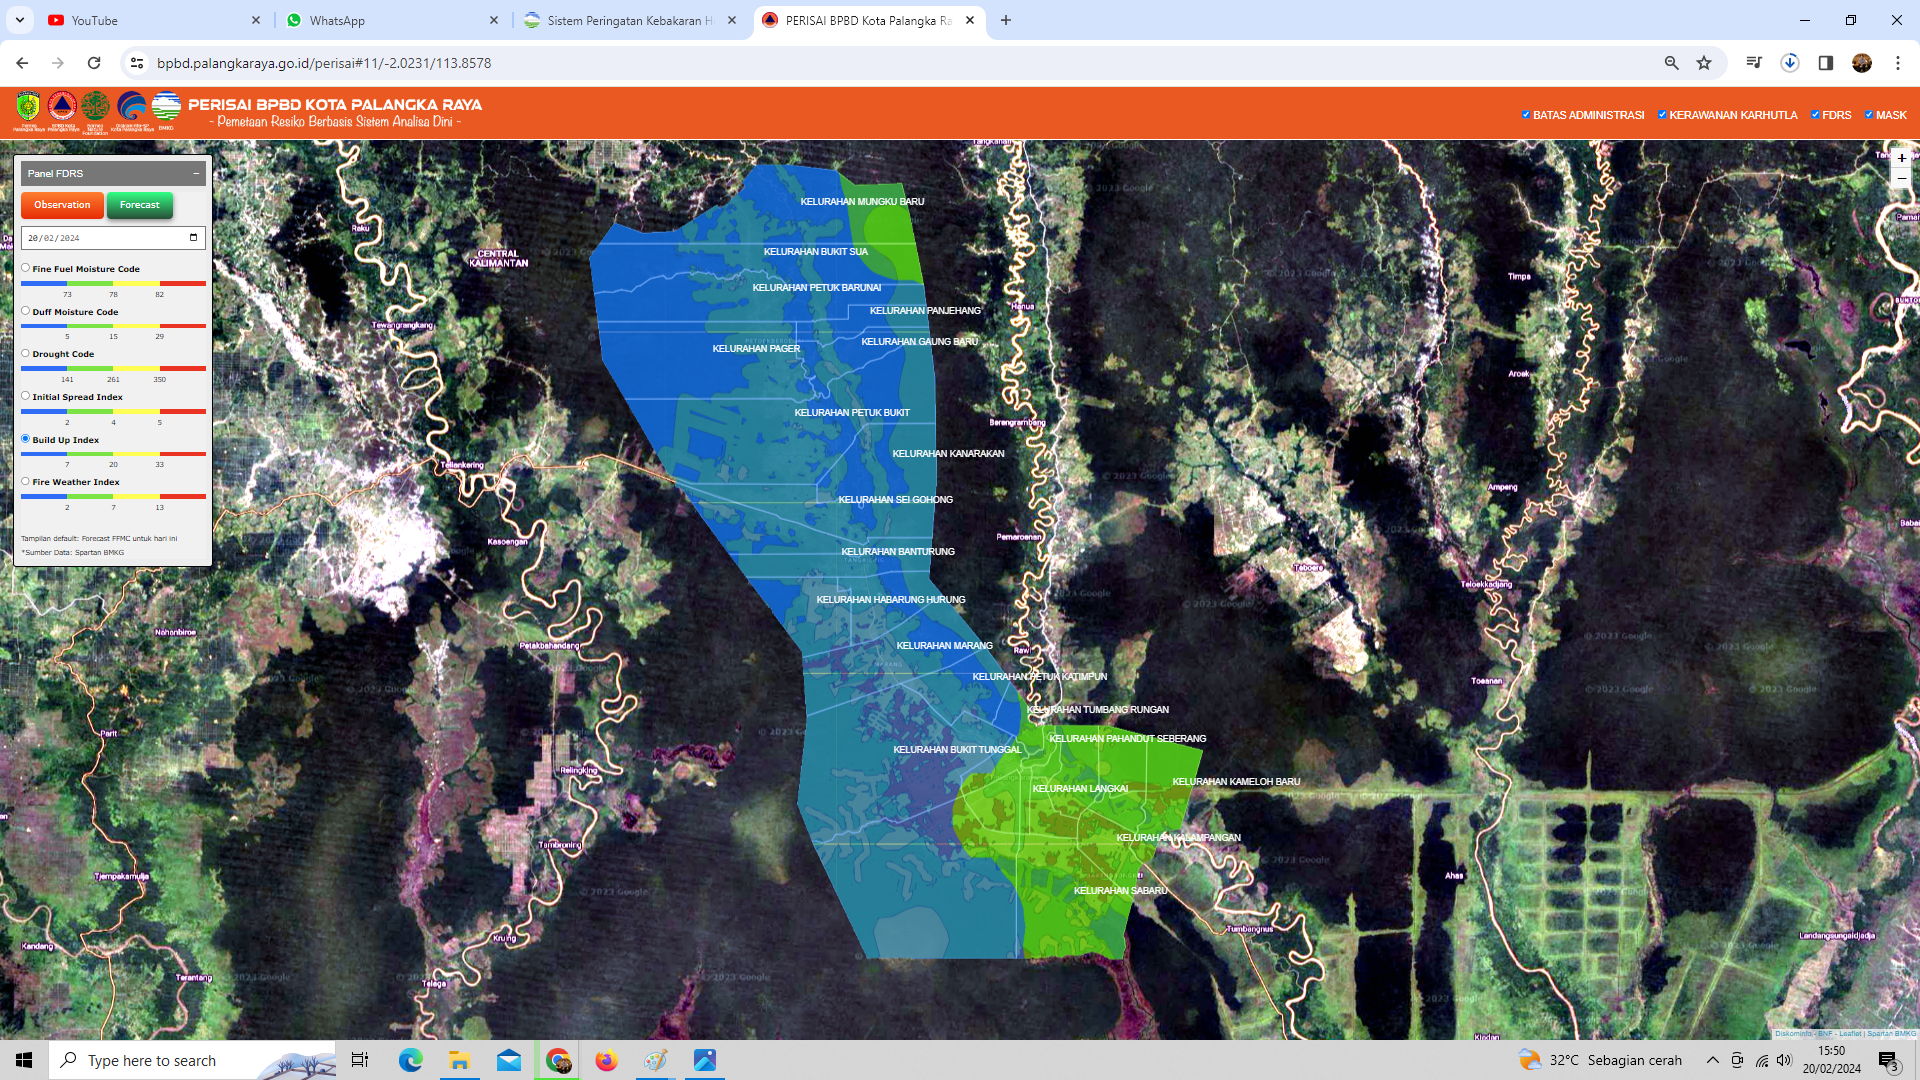Open media controls icon in toolbar

pyautogui.click(x=1754, y=63)
